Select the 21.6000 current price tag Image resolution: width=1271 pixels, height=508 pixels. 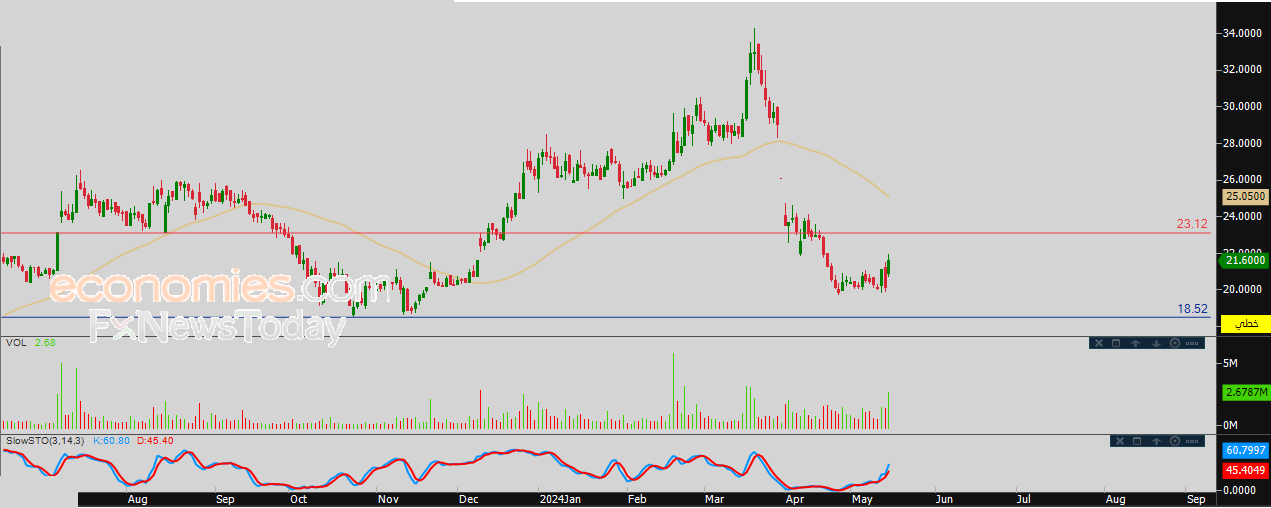tap(1243, 261)
